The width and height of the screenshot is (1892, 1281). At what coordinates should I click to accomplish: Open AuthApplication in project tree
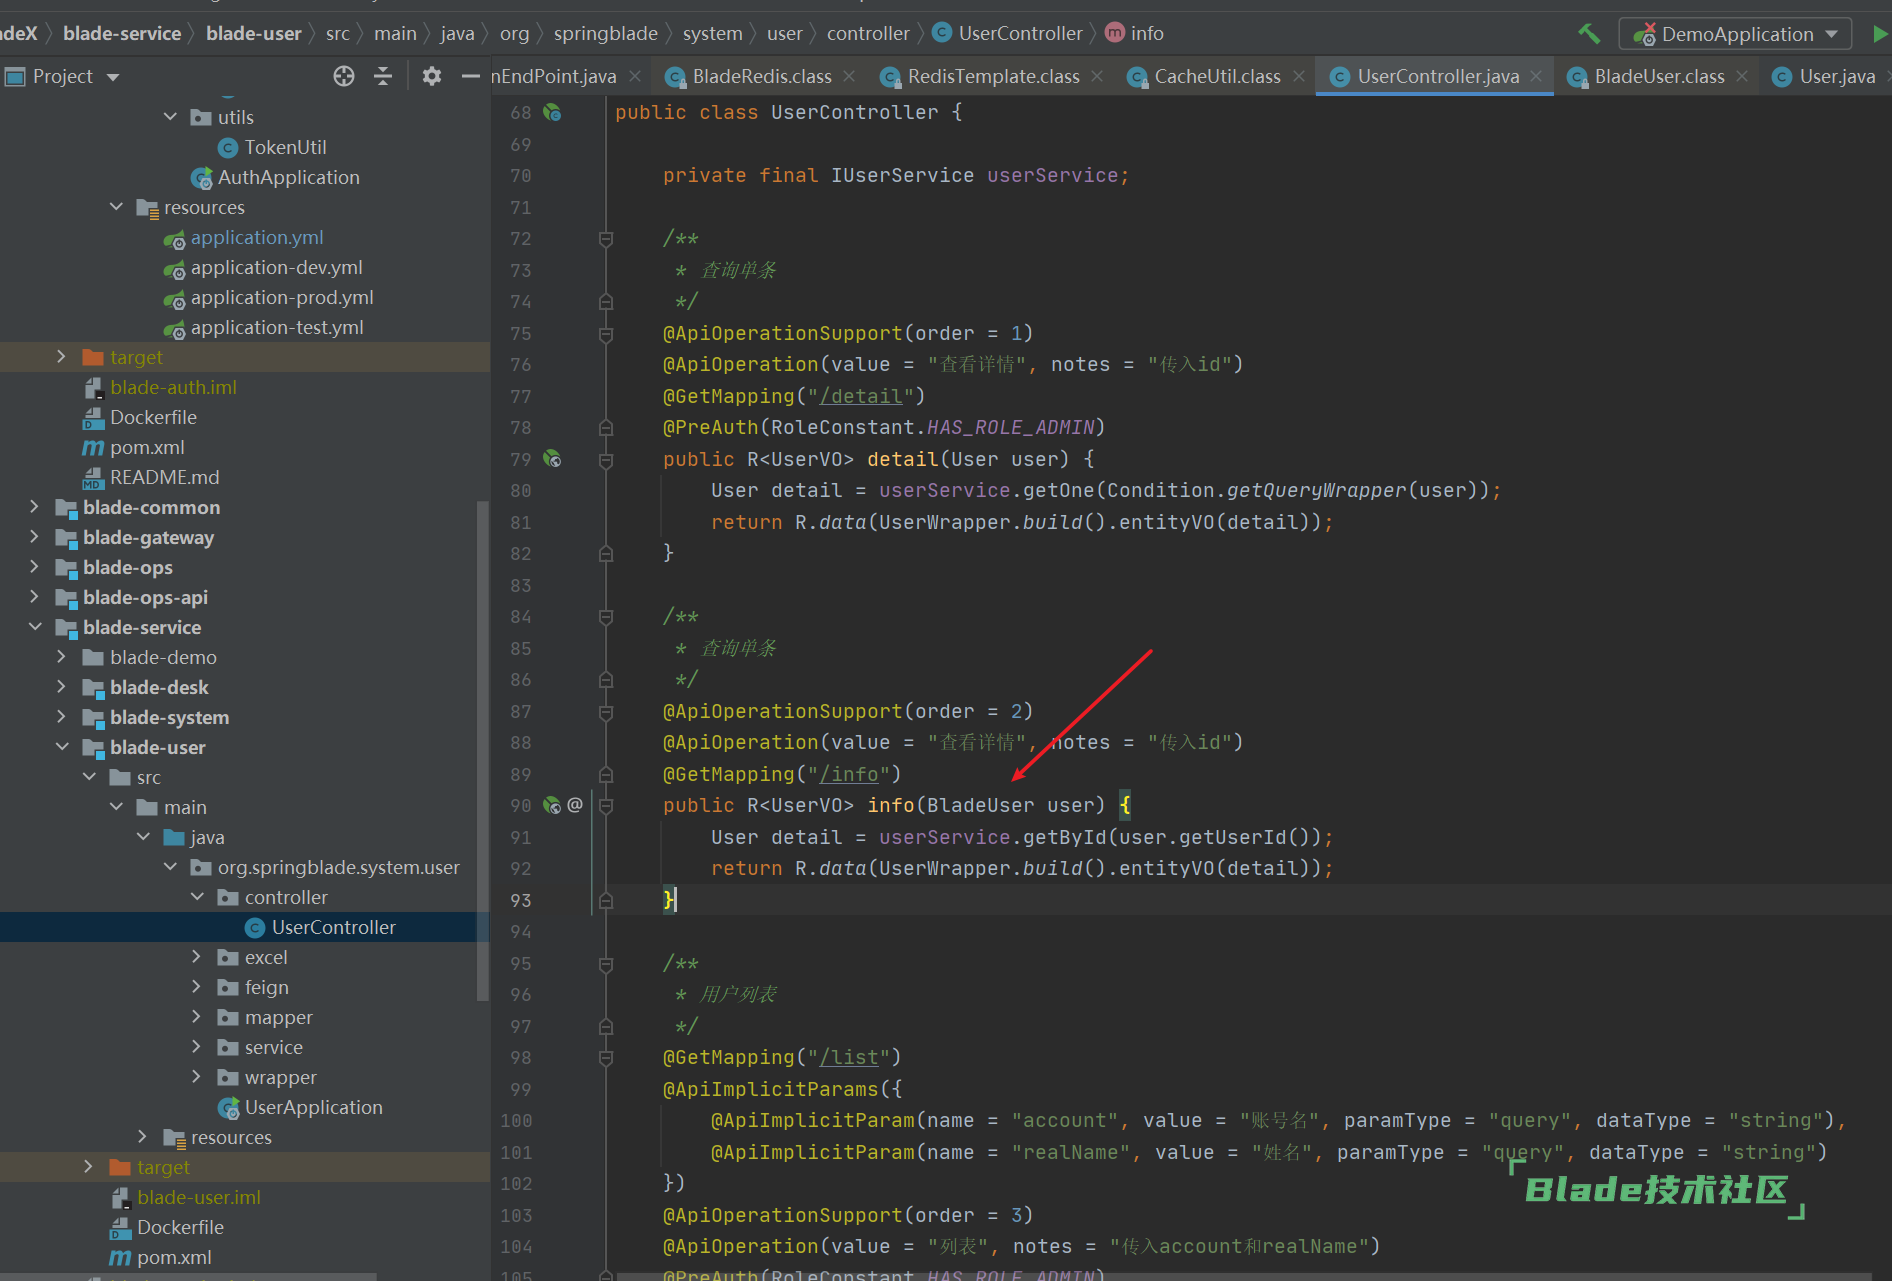pyautogui.click(x=288, y=177)
